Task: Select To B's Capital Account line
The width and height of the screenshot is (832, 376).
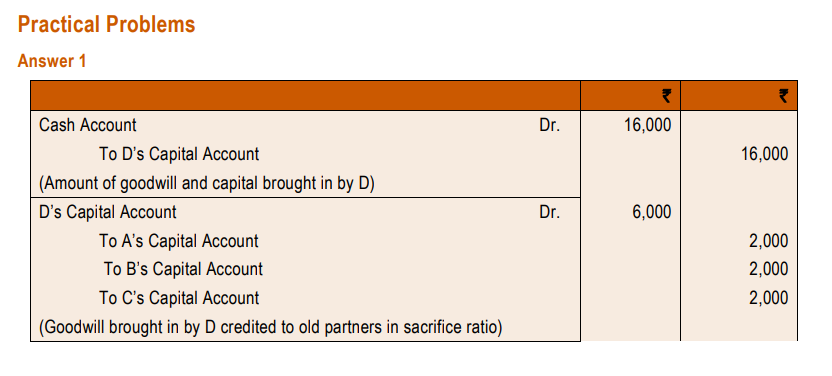Action: (183, 269)
